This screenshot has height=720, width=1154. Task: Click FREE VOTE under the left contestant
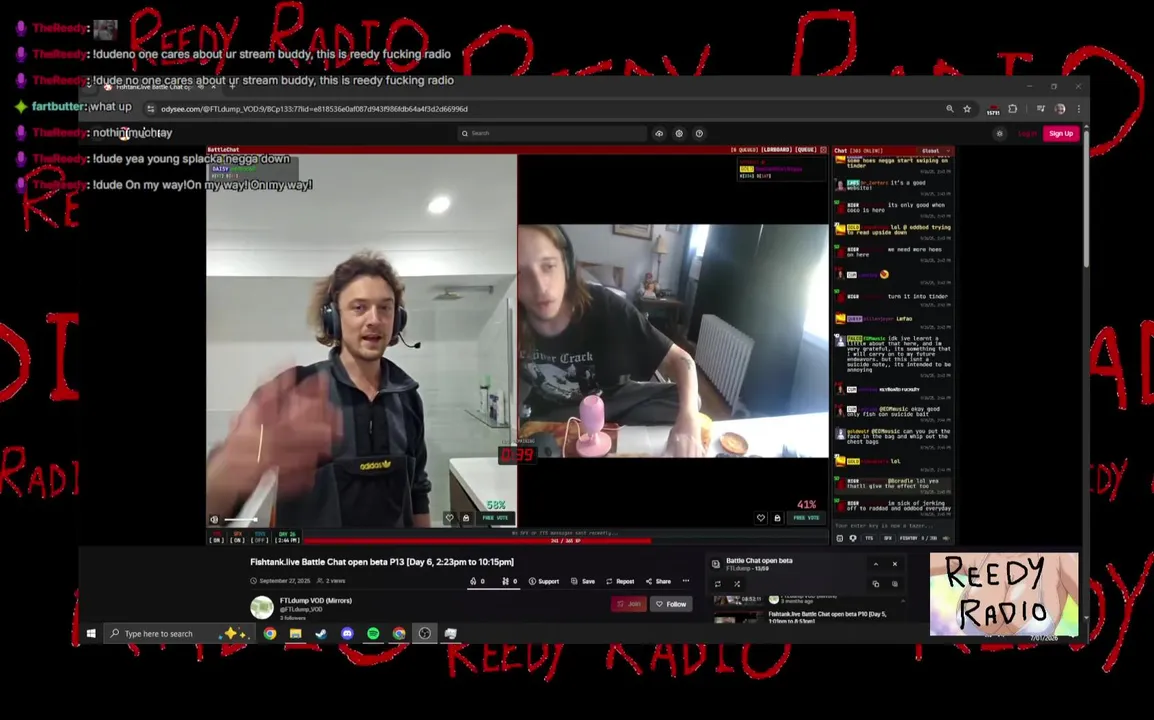(496, 518)
